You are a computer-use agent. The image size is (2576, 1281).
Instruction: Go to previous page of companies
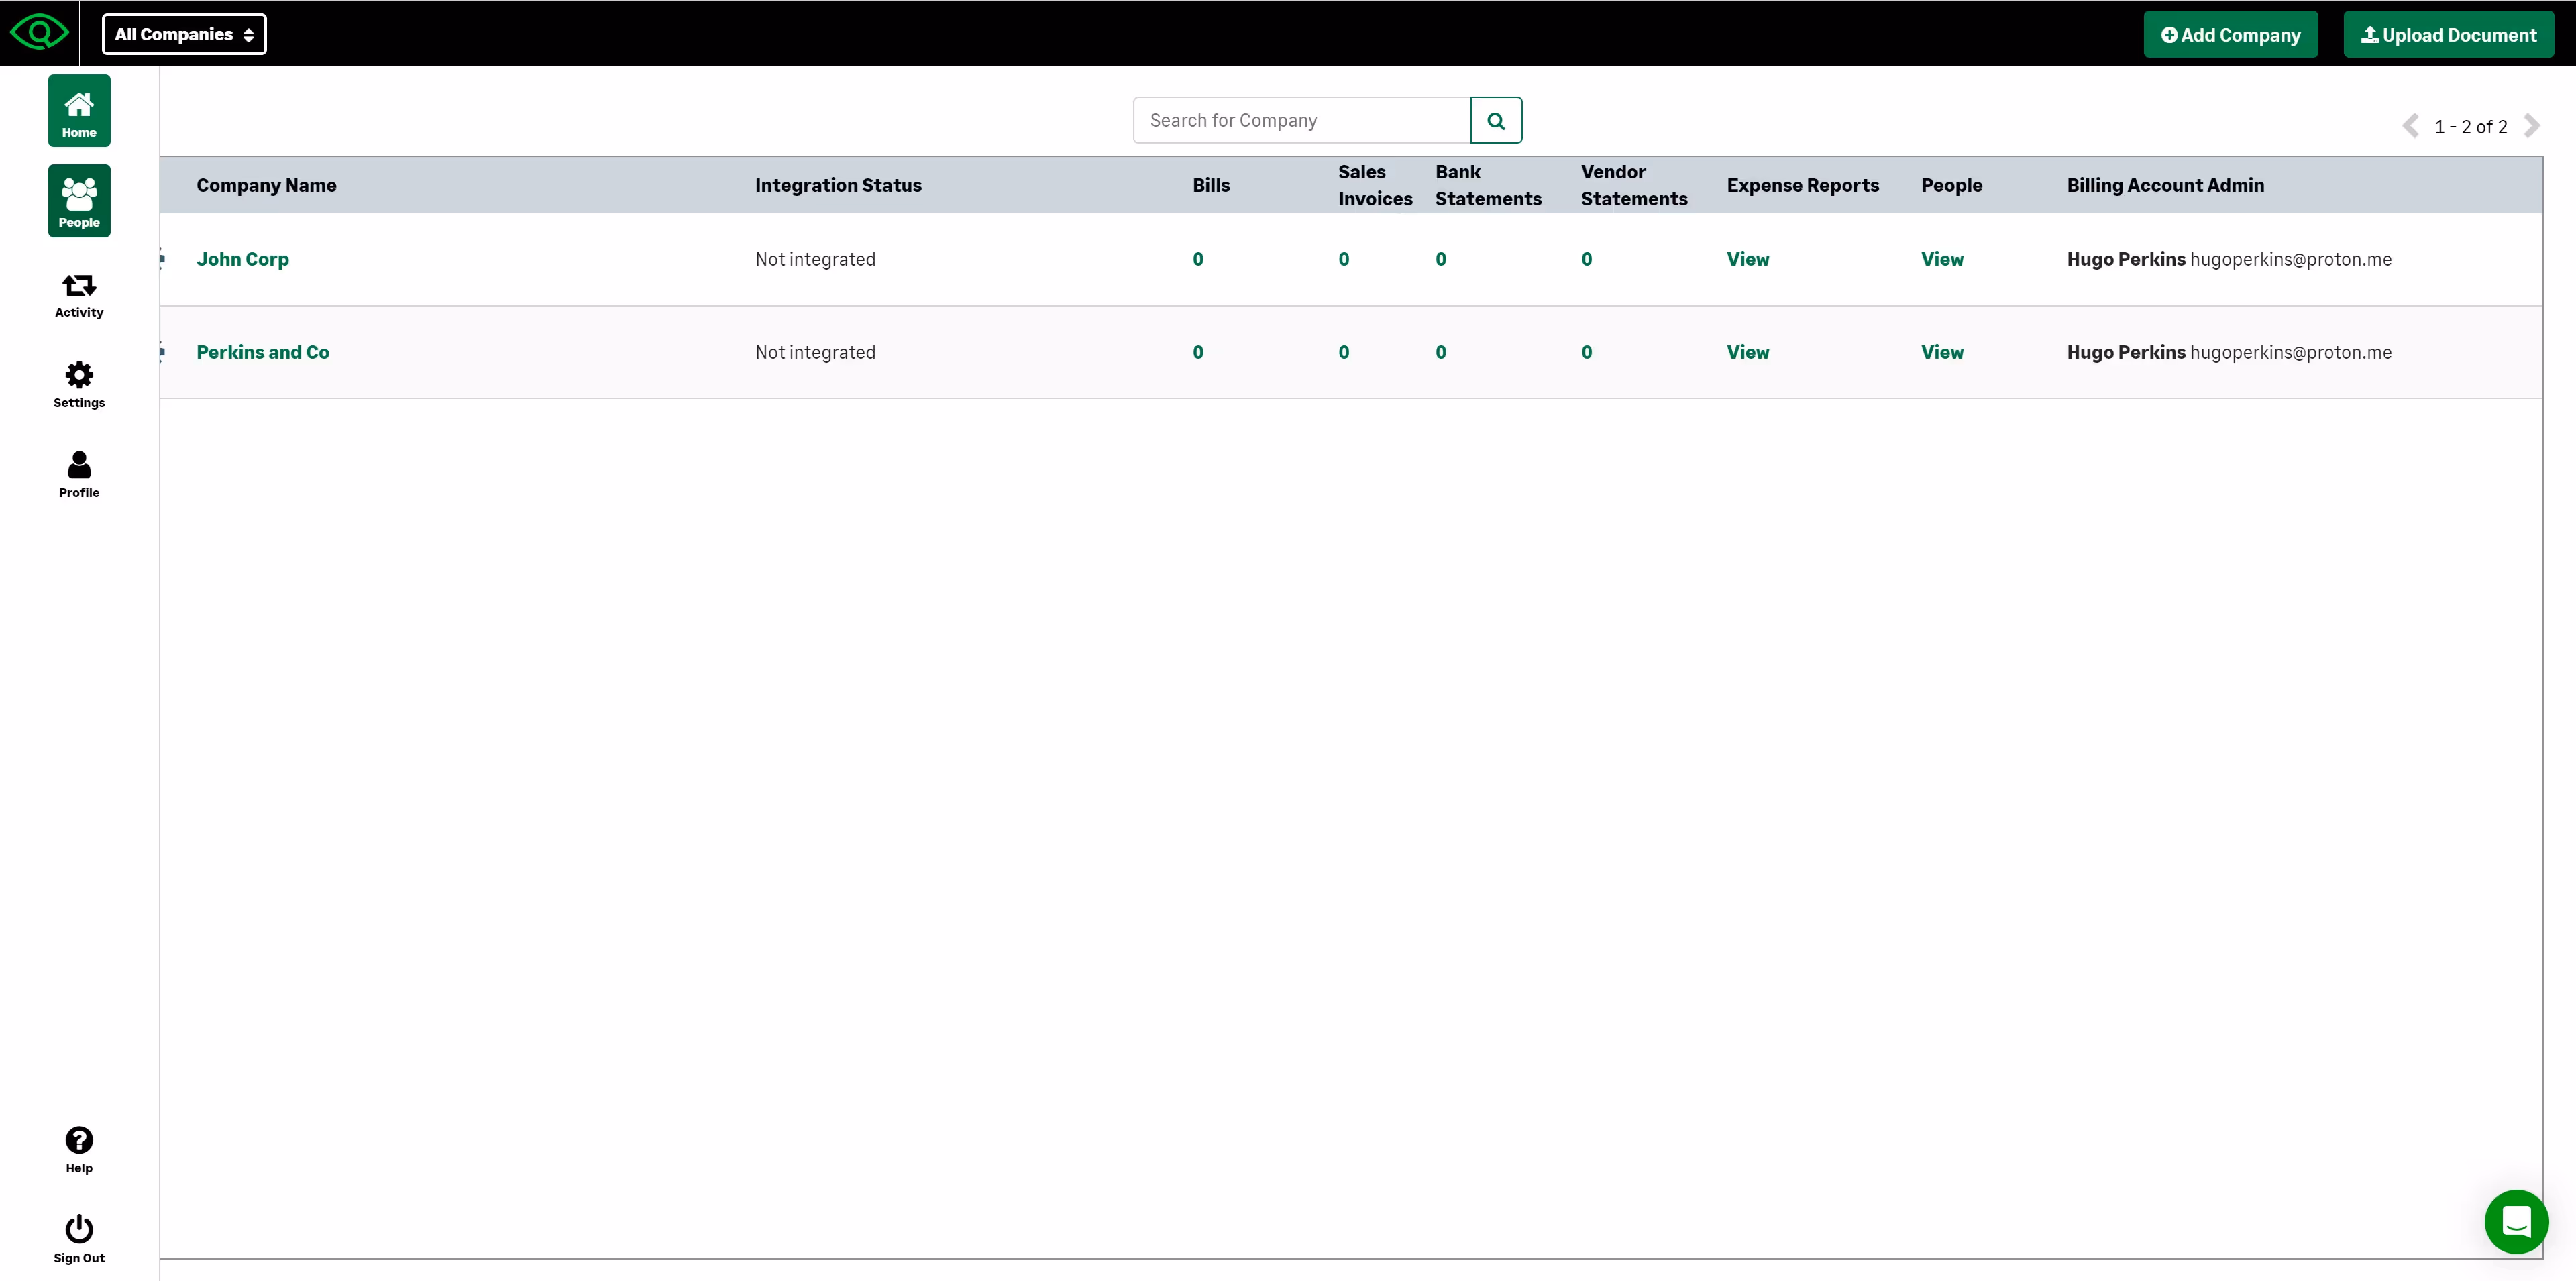[x=2410, y=126]
